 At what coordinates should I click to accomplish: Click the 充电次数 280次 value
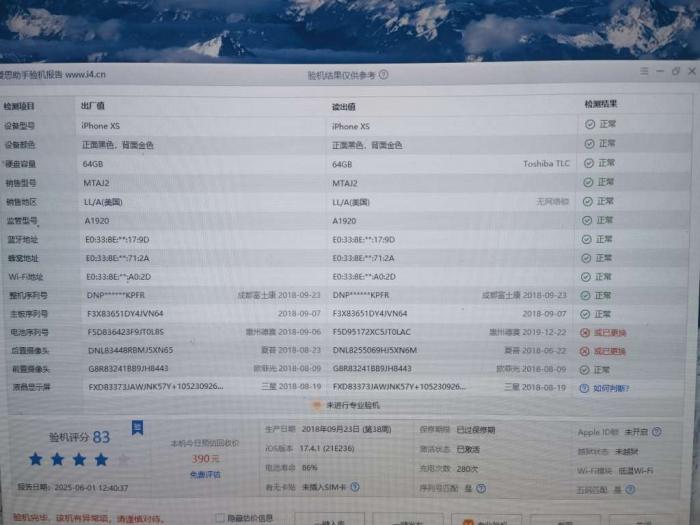click(467, 469)
